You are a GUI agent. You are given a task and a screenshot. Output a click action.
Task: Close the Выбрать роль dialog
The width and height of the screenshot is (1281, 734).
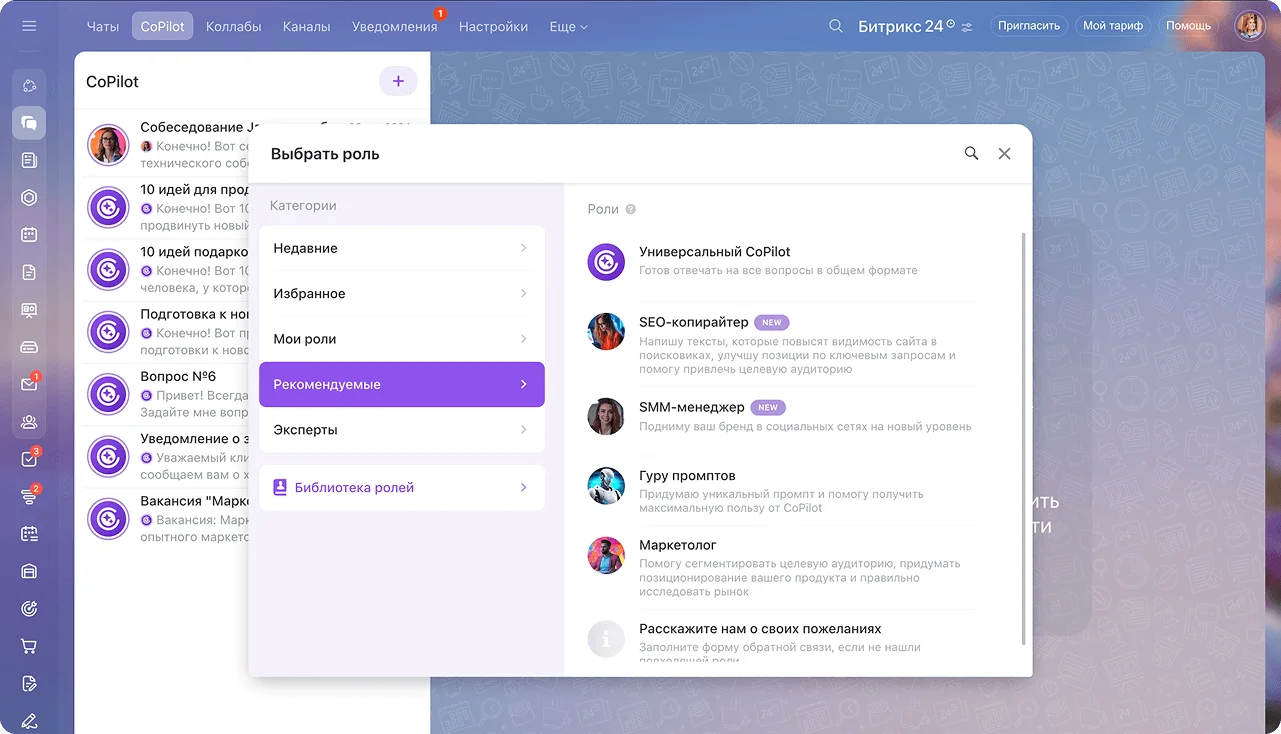(1005, 154)
